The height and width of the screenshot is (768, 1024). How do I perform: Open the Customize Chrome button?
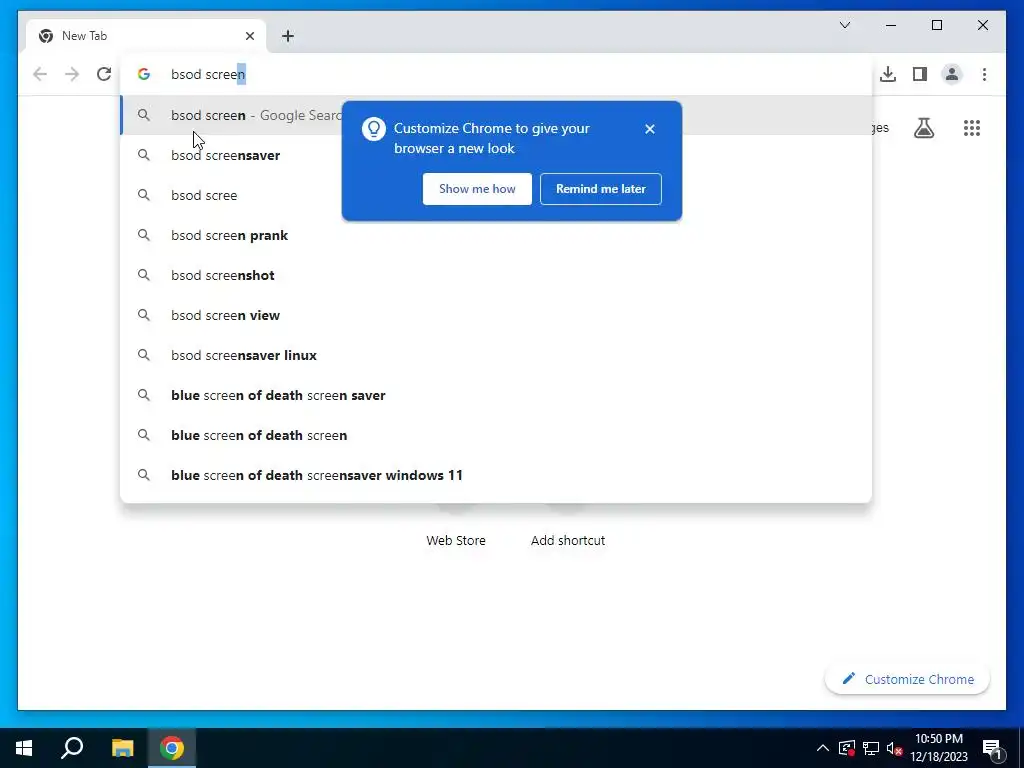pyautogui.click(x=907, y=679)
